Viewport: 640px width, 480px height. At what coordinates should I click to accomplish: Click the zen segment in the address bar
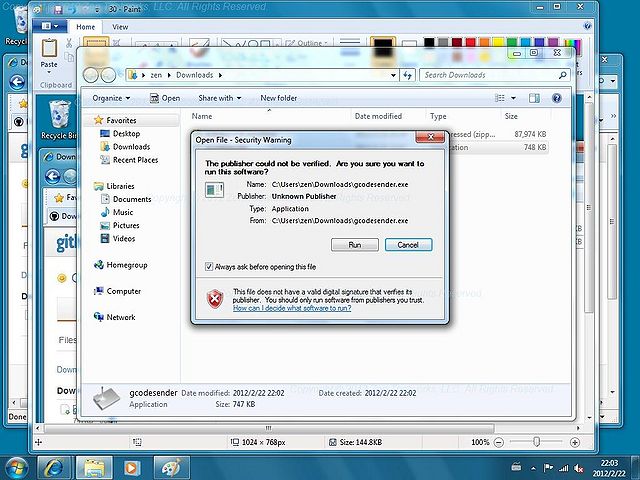tap(156, 75)
